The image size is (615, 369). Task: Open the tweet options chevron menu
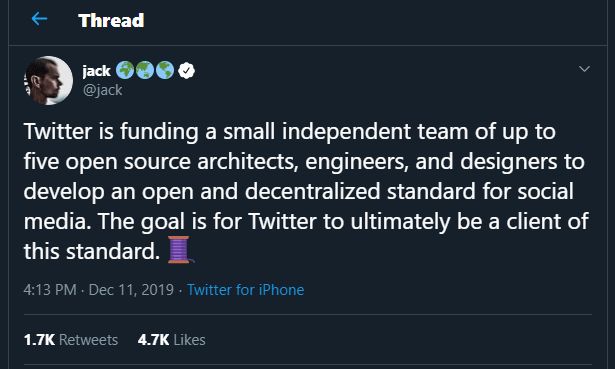tap(584, 69)
